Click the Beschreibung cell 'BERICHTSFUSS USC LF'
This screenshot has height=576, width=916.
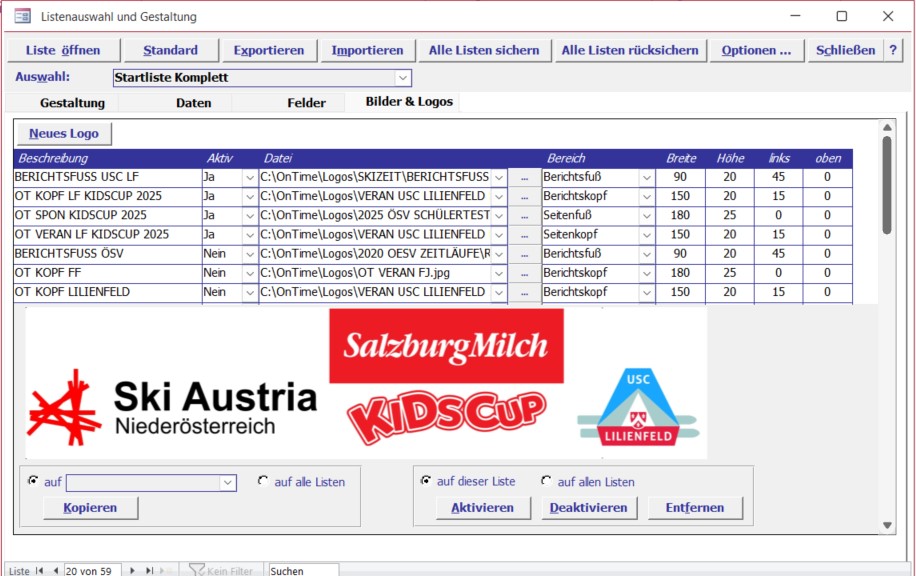point(107,178)
